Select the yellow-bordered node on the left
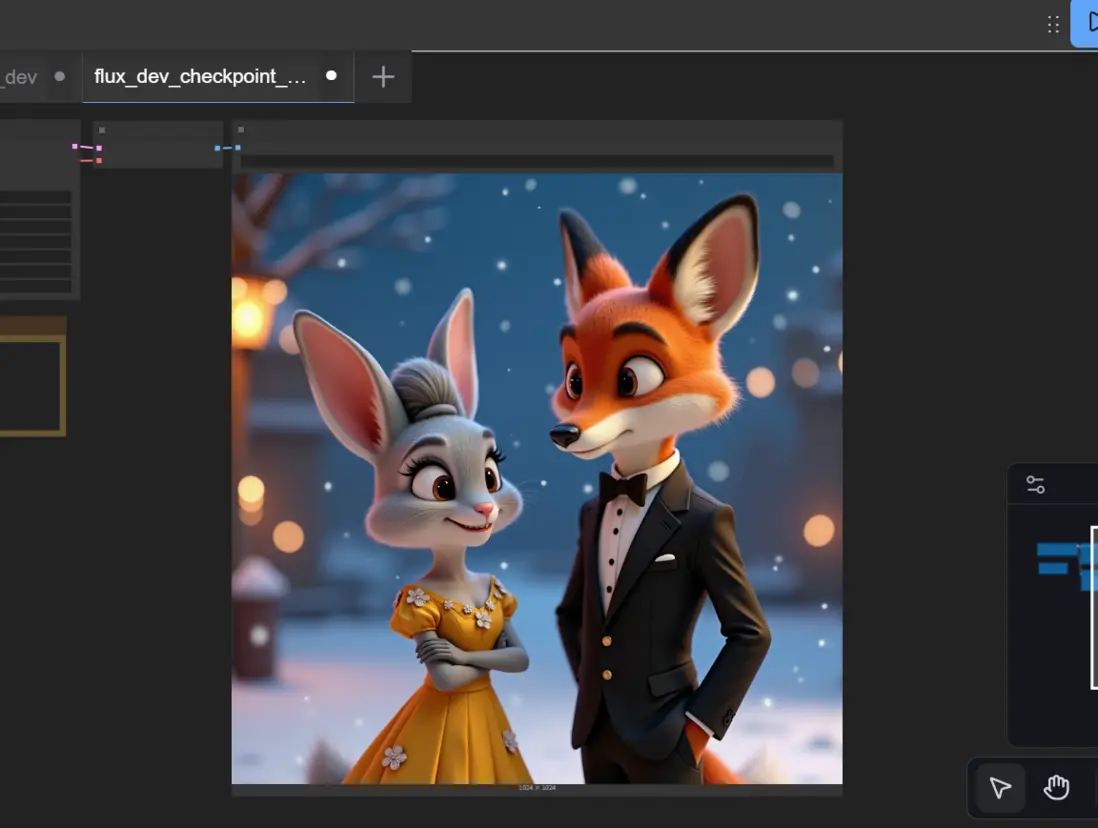This screenshot has height=828, width=1098. pos(32,385)
